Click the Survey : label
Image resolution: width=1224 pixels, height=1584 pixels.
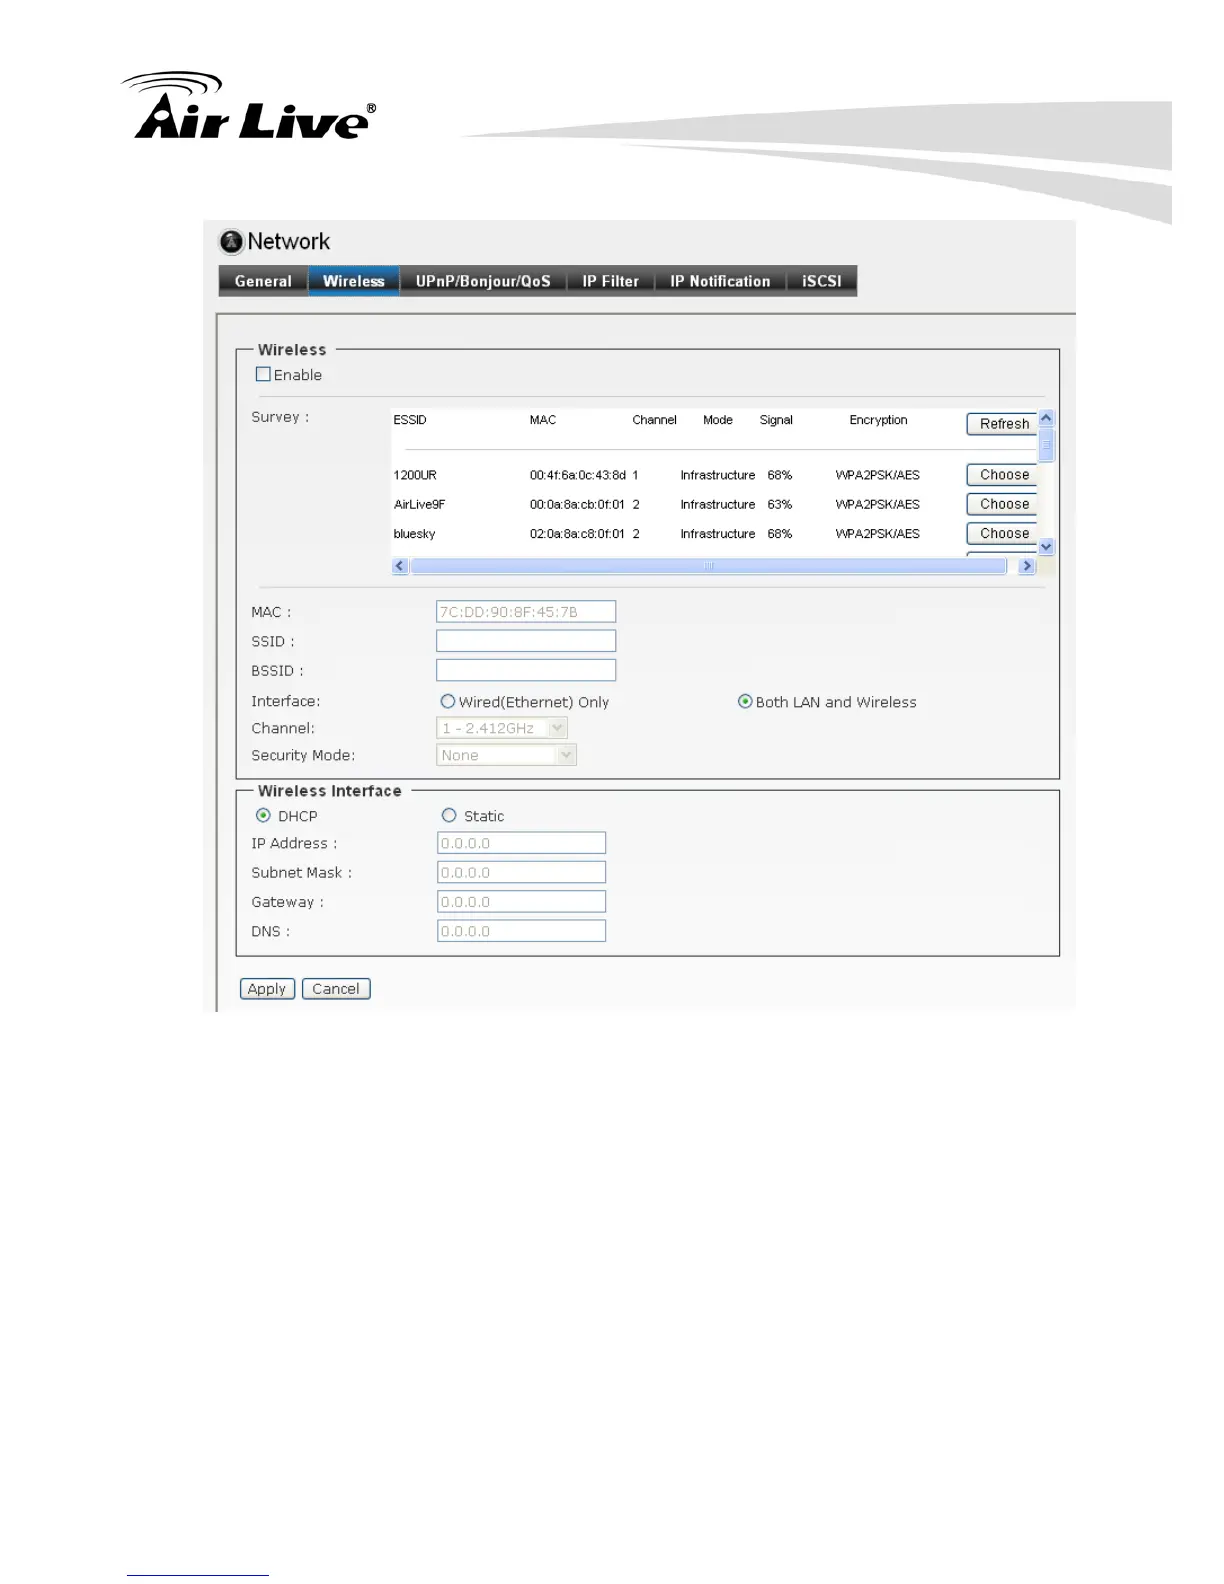pos(280,417)
